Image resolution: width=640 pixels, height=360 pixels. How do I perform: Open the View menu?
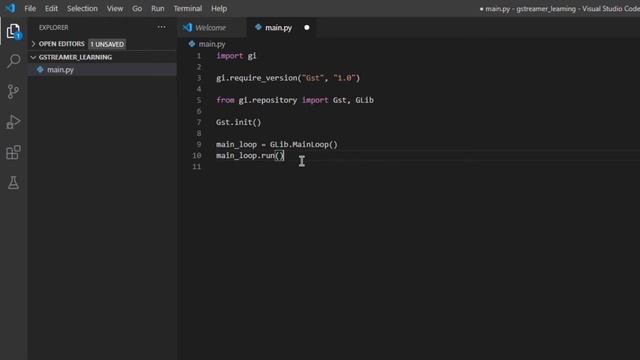click(115, 8)
